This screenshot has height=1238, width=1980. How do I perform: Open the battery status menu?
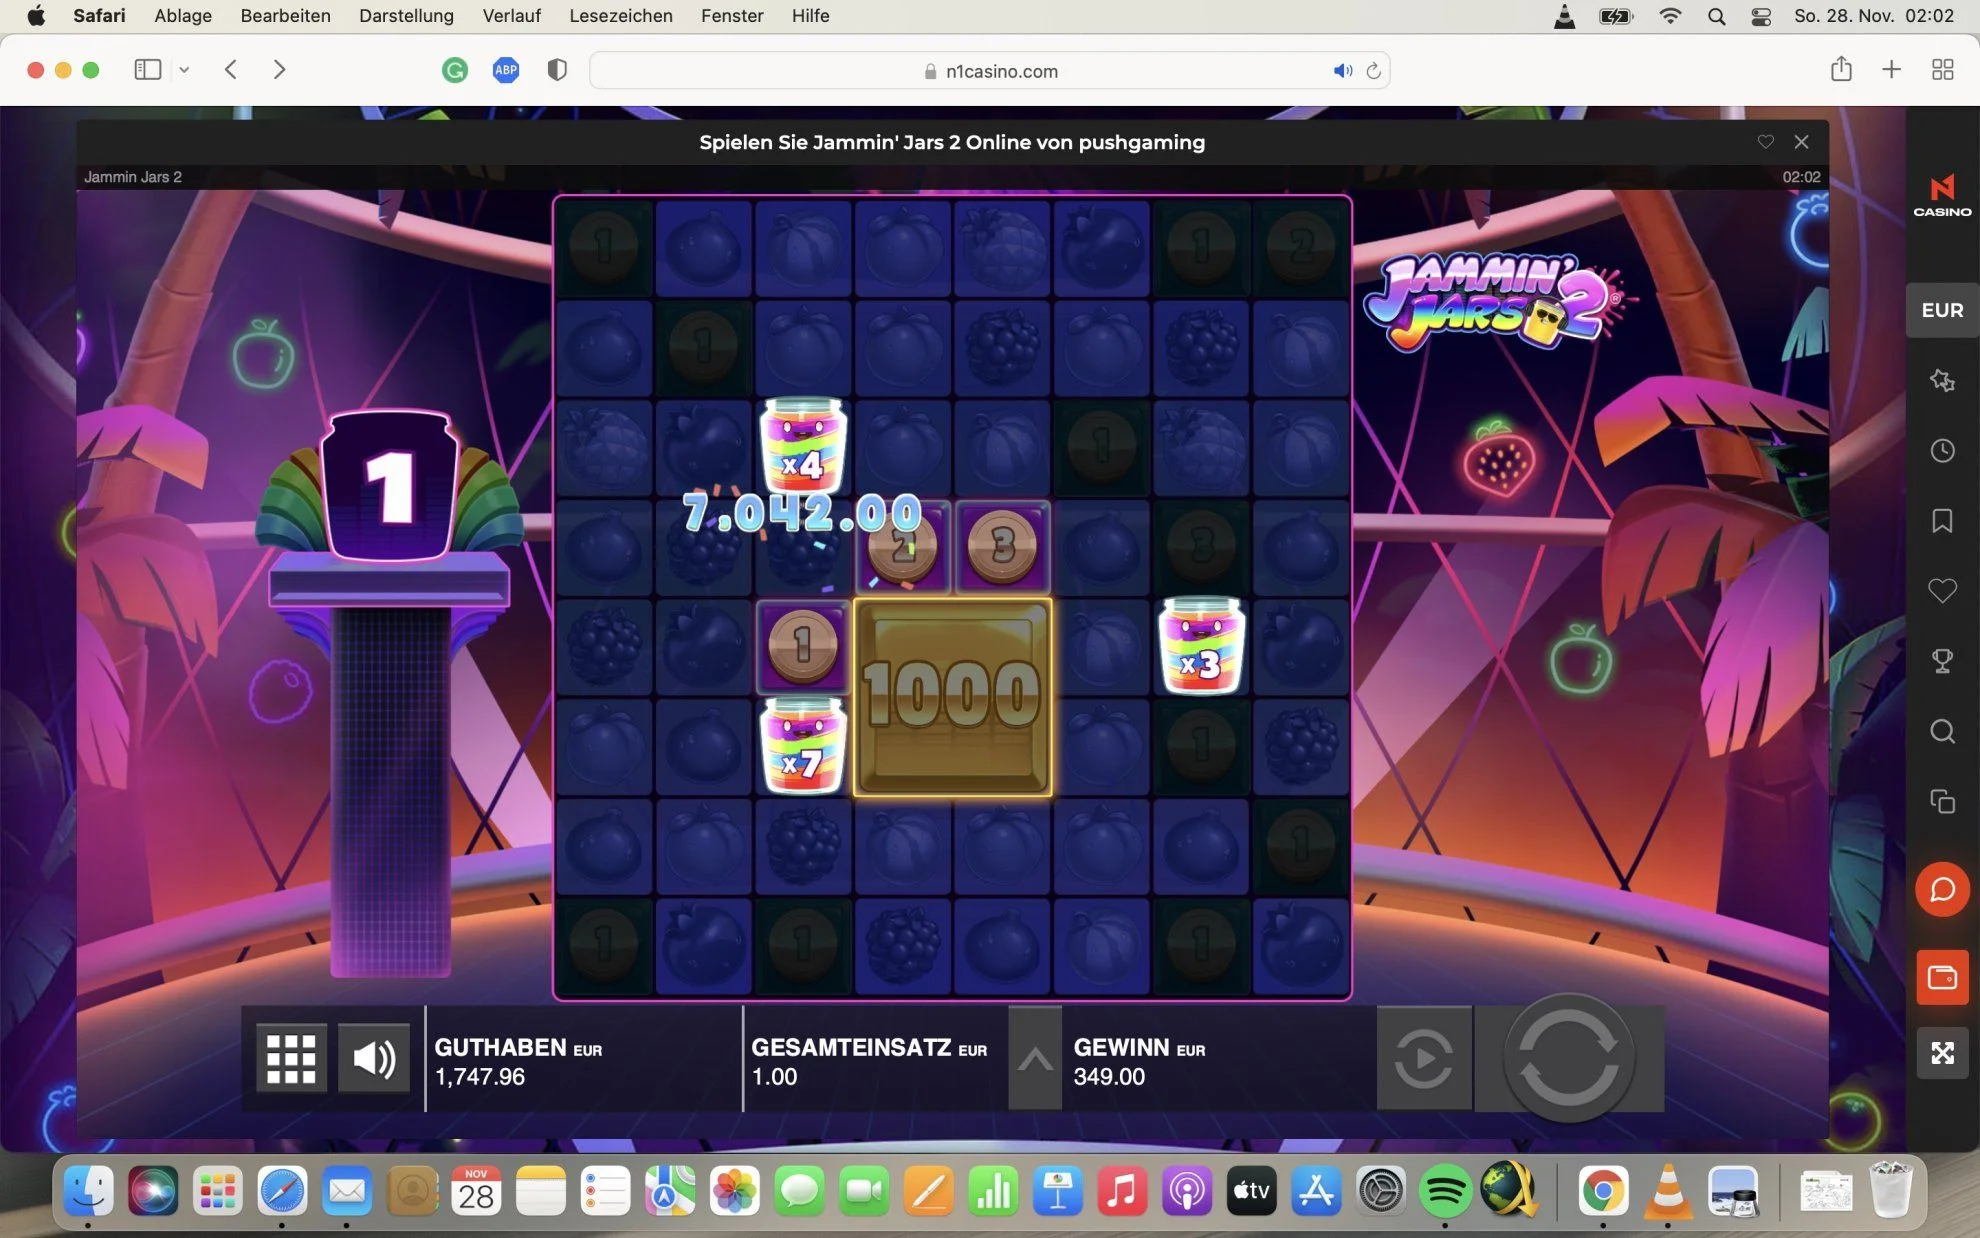click(x=1616, y=16)
